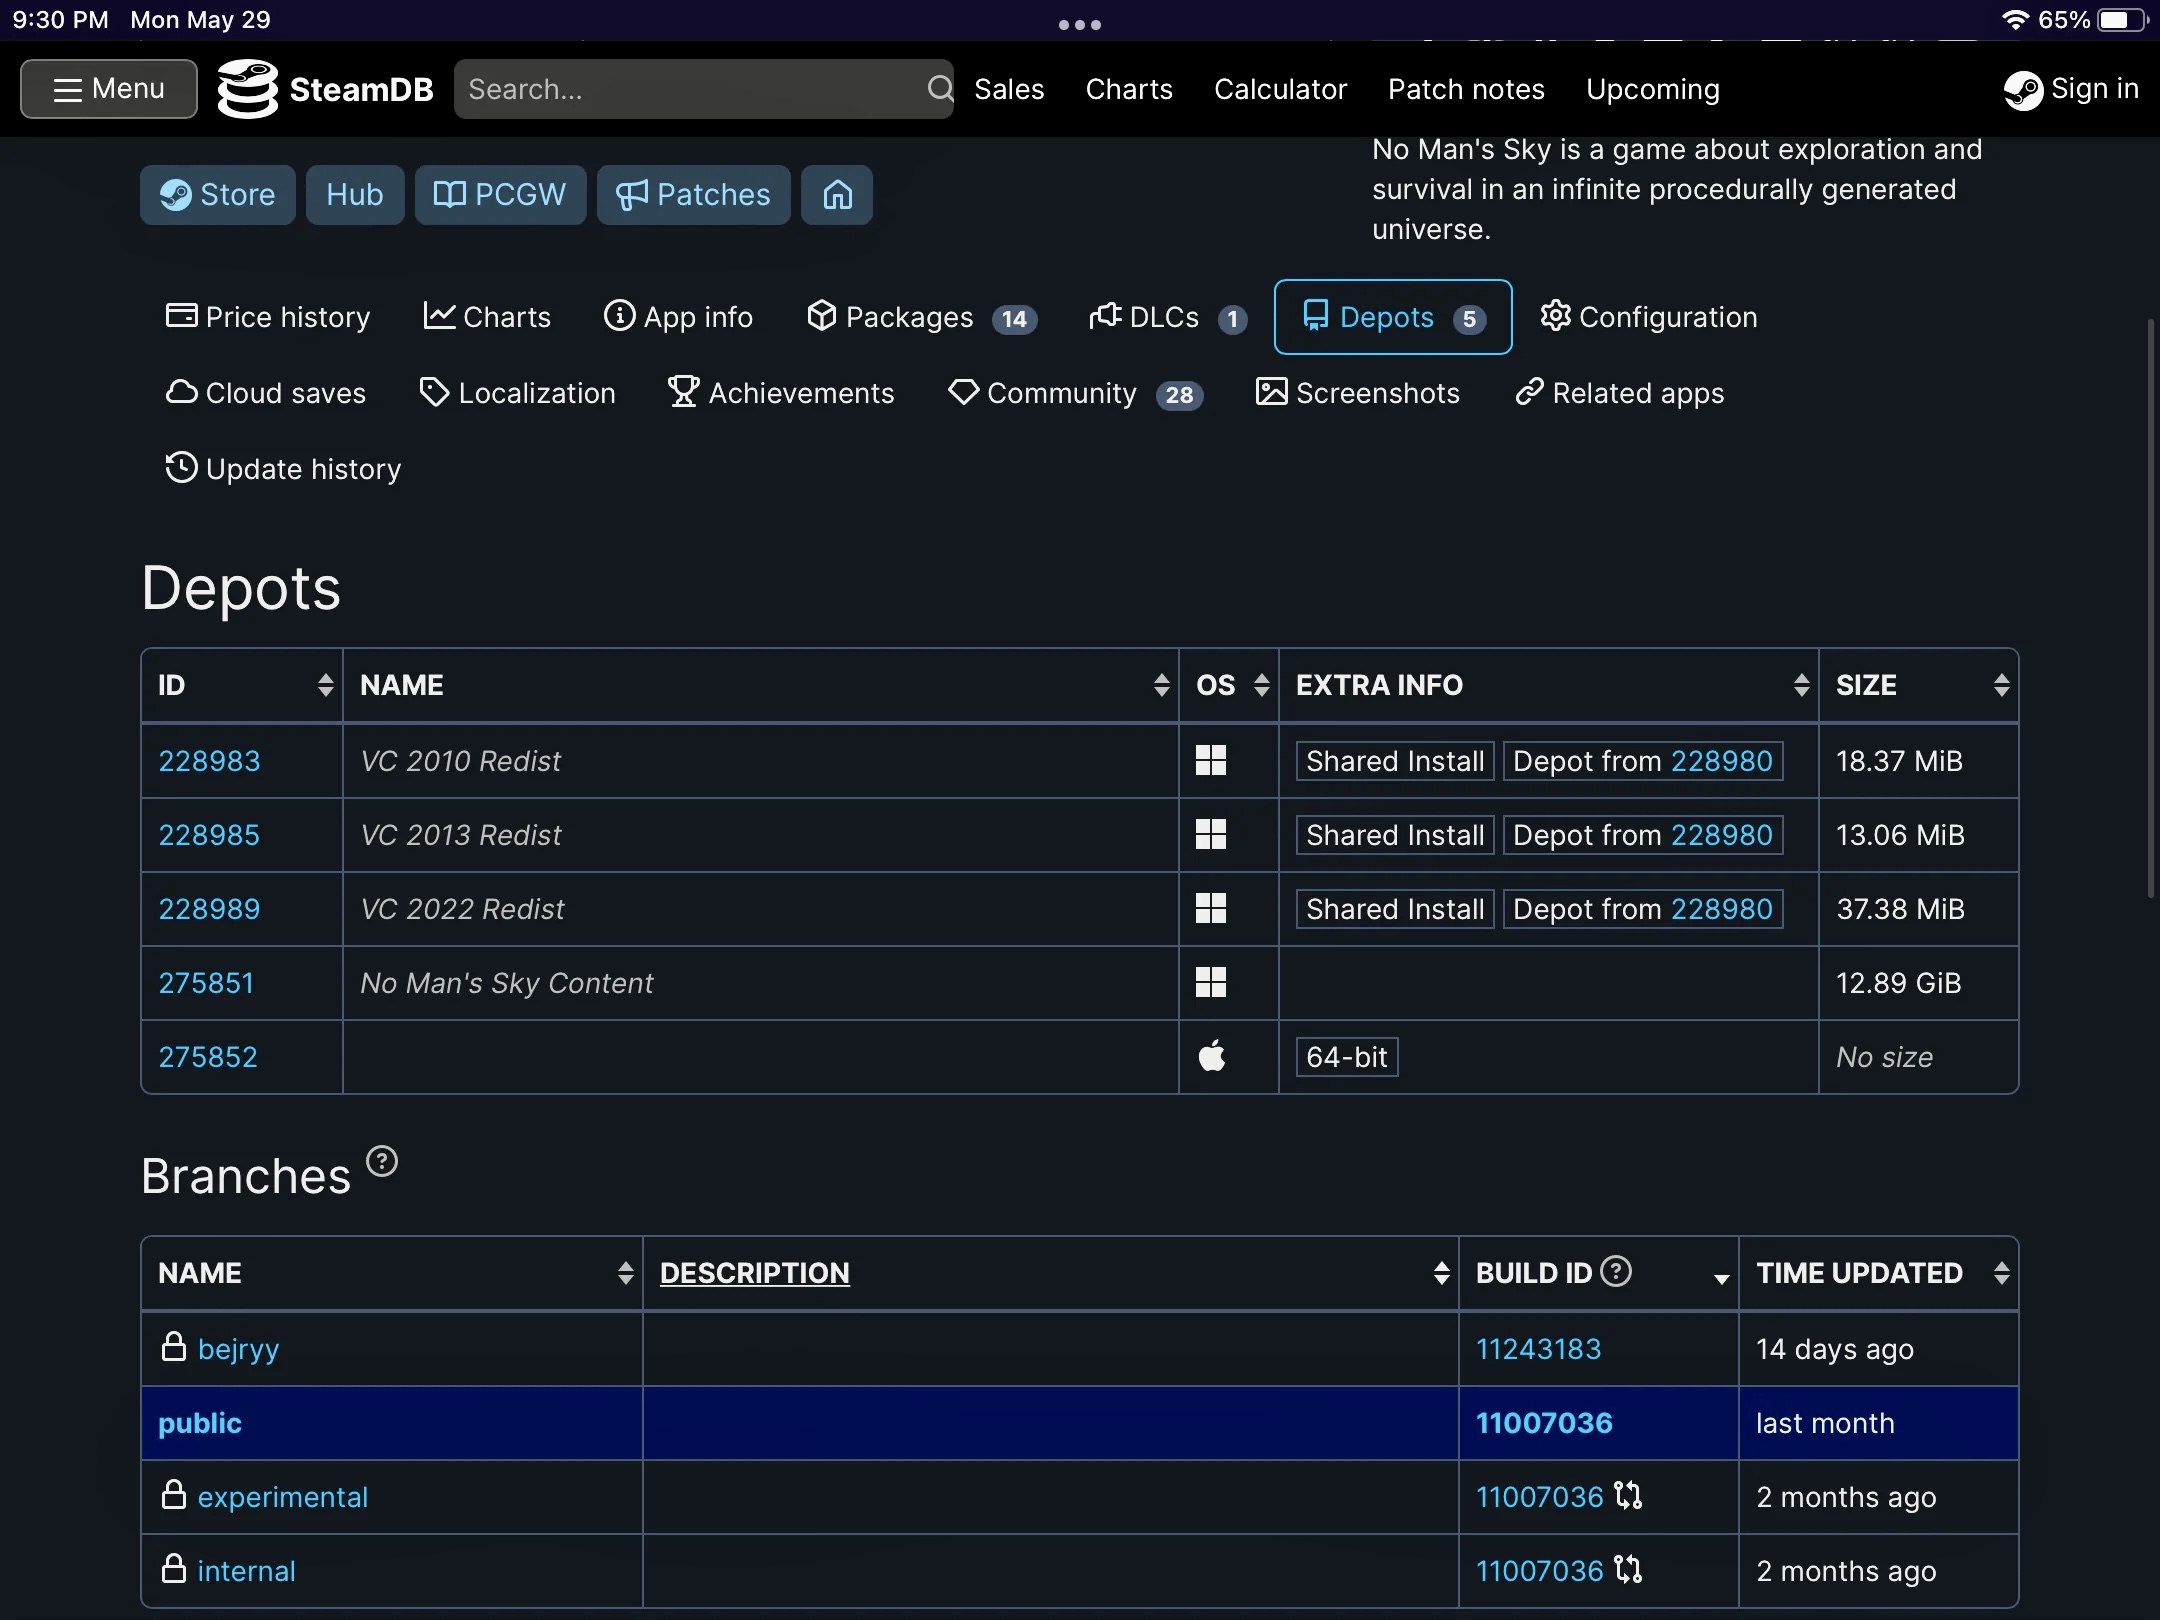Switch to the App info tab

(678, 317)
